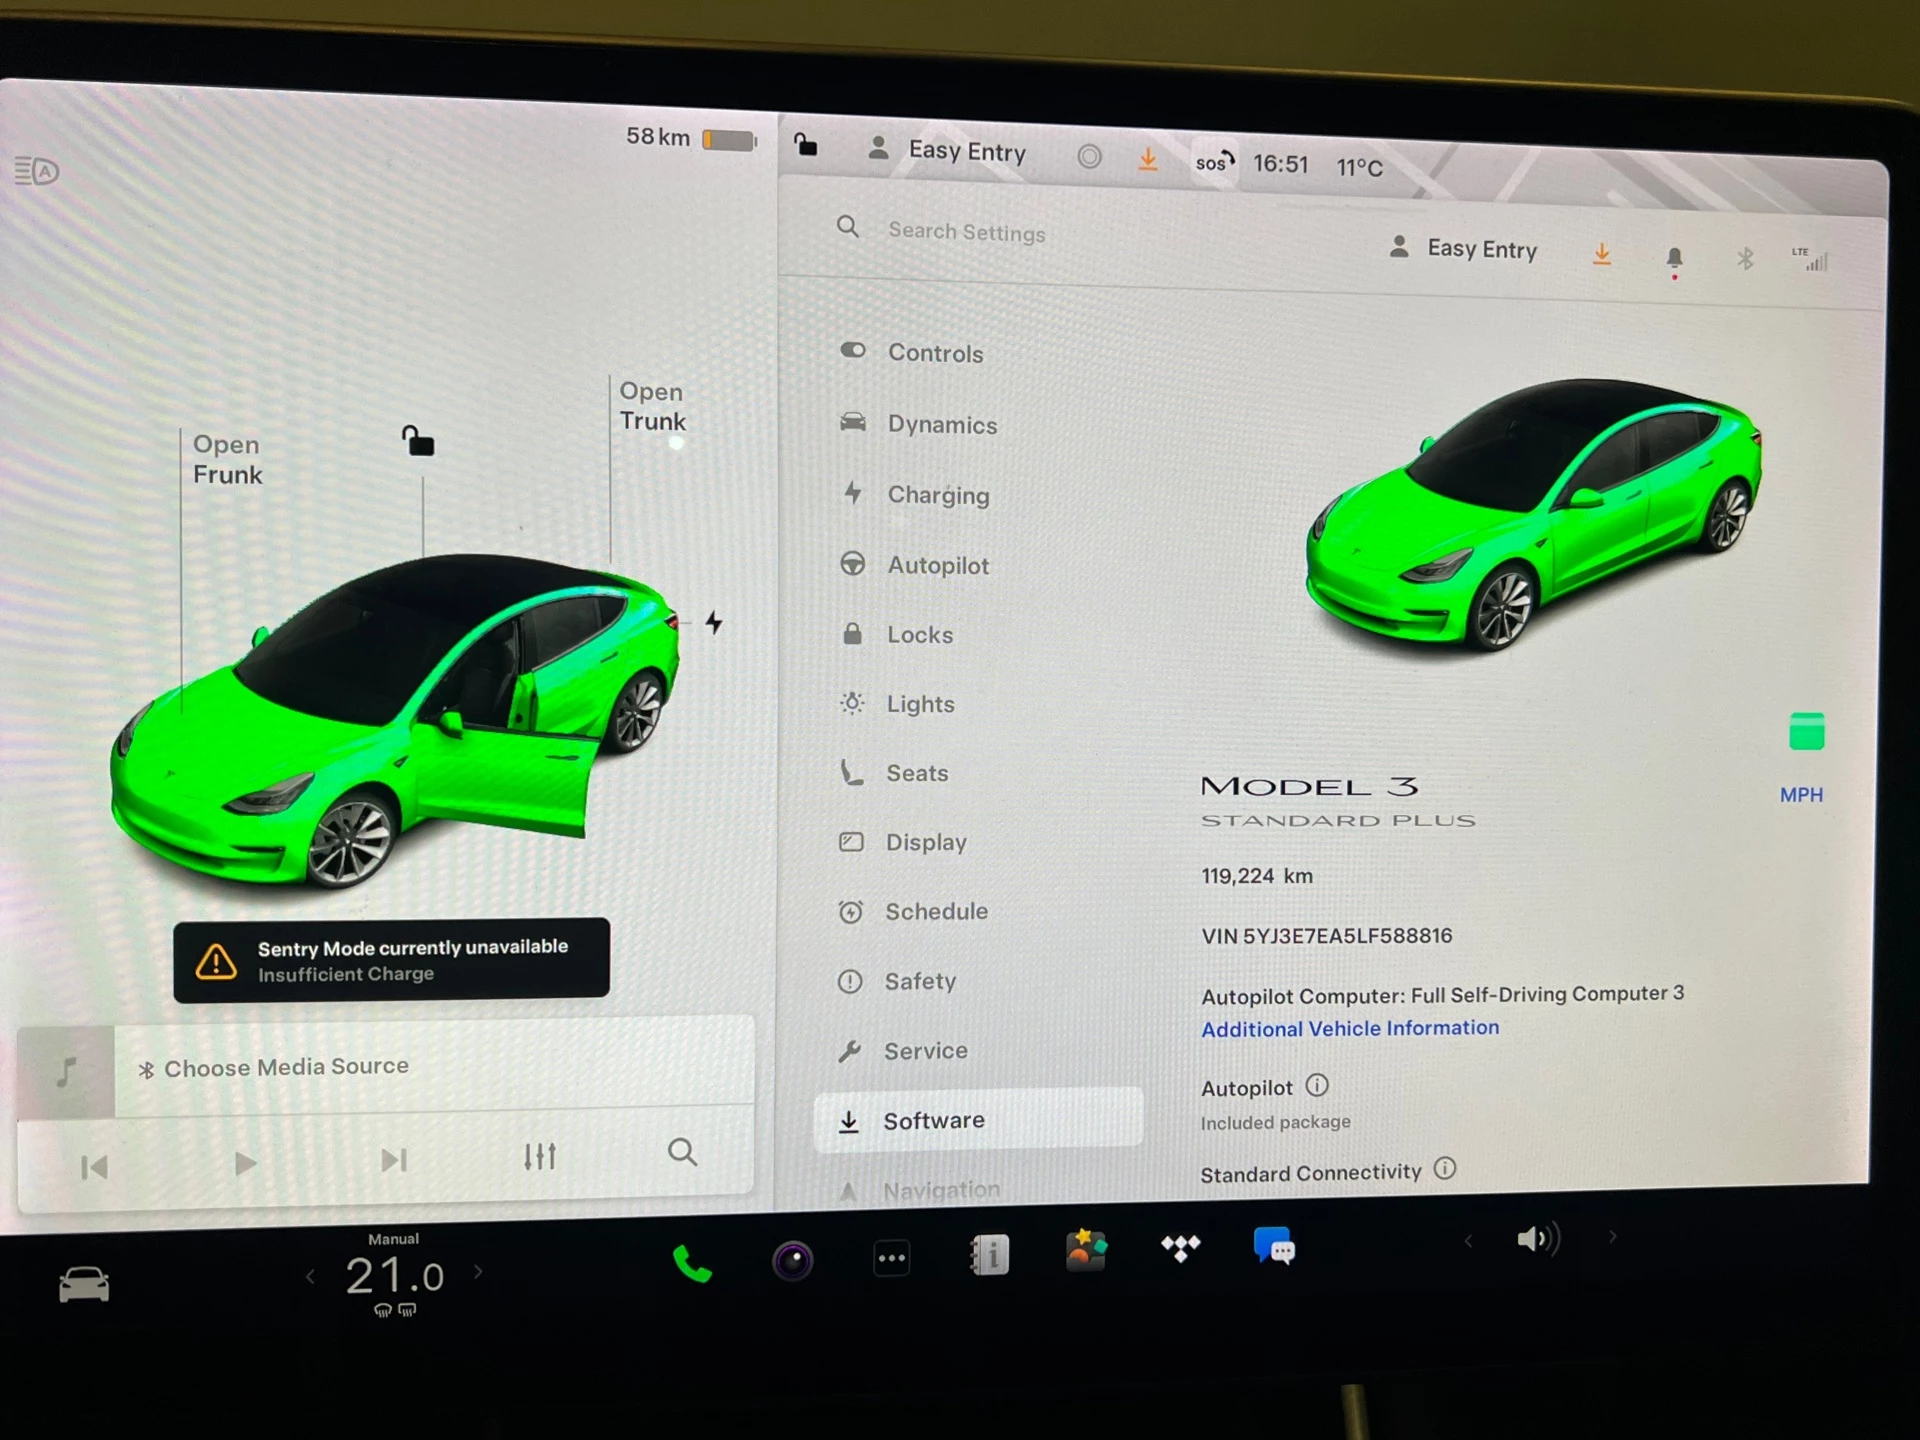Tap Open Trunk on the car view
1920x1440 pixels.
coord(652,406)
